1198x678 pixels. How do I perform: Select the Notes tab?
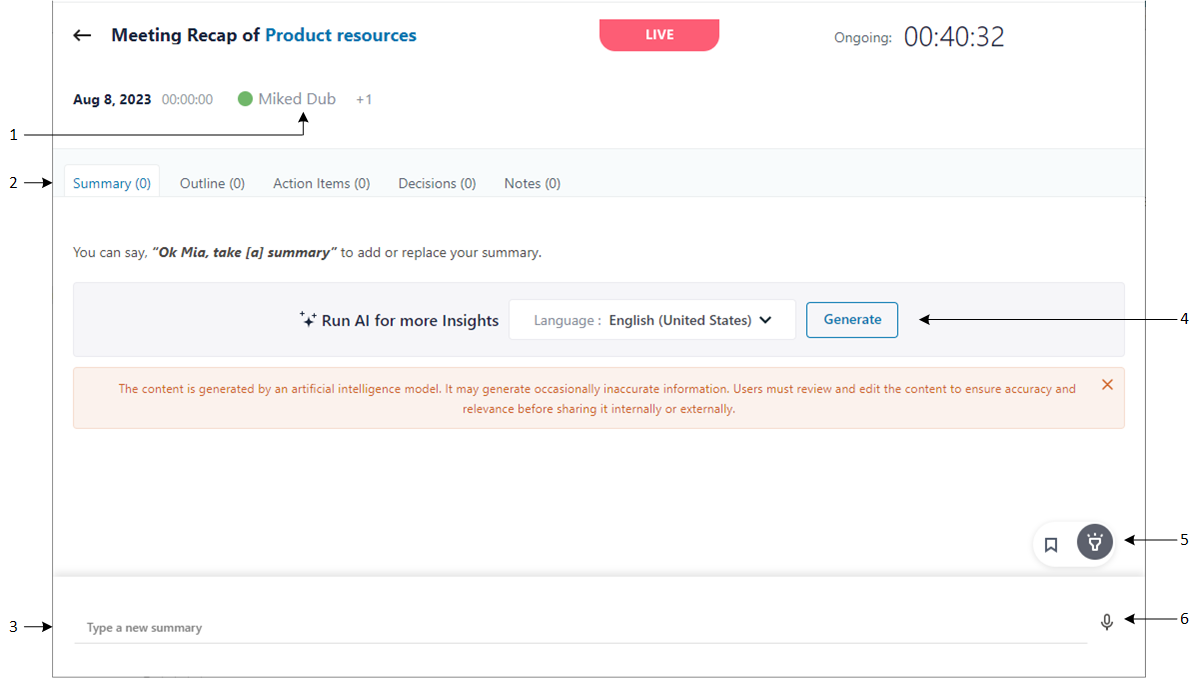(532, 183)
